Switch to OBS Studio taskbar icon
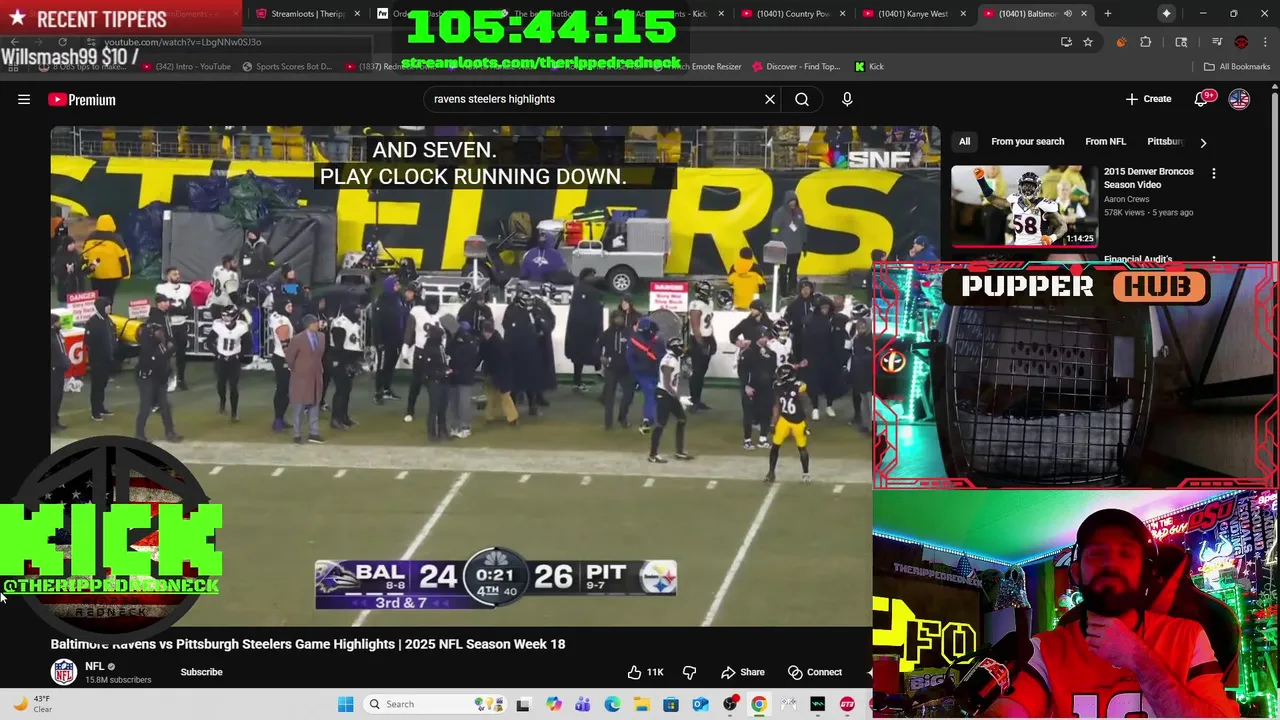This screenshot has height=720, width=1280. (730, 704)
